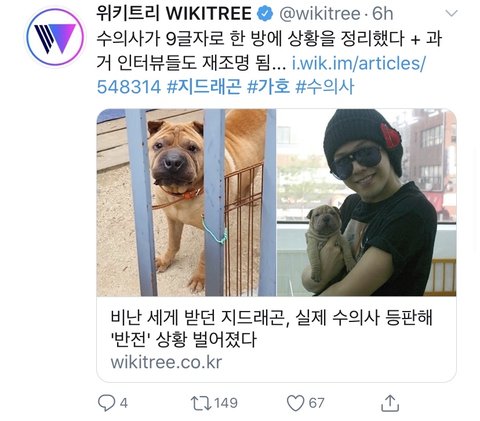
Task: Open the #지드래곤 hashtag
Action: pos(204,87)
